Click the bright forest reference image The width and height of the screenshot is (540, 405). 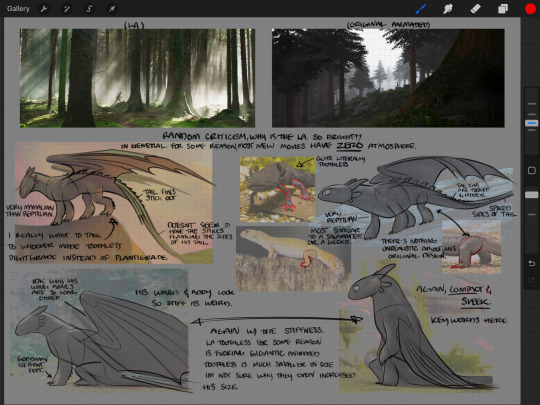[x=137, y=78]
